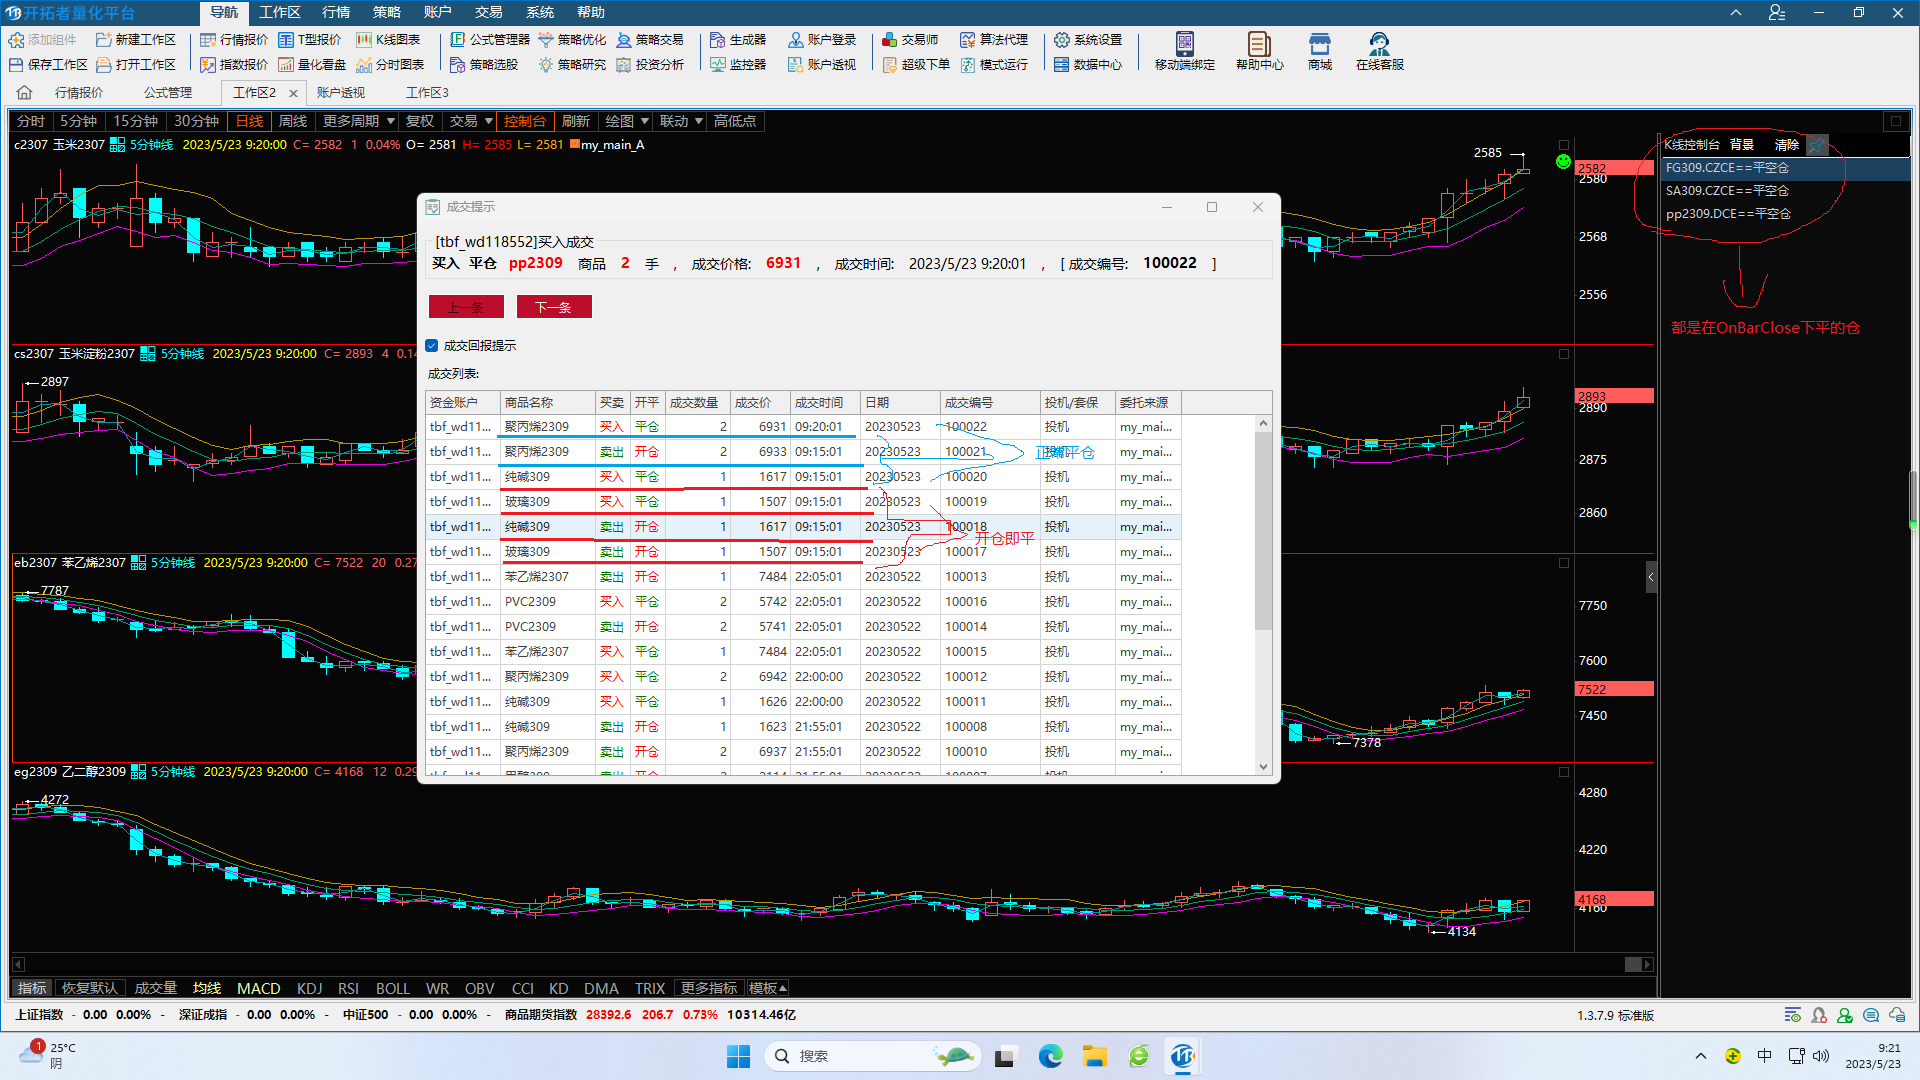Click 刷新 to refresh the chart
Screen dimensions: 1920x1080
pyautogui.click(x=576, y=121)
